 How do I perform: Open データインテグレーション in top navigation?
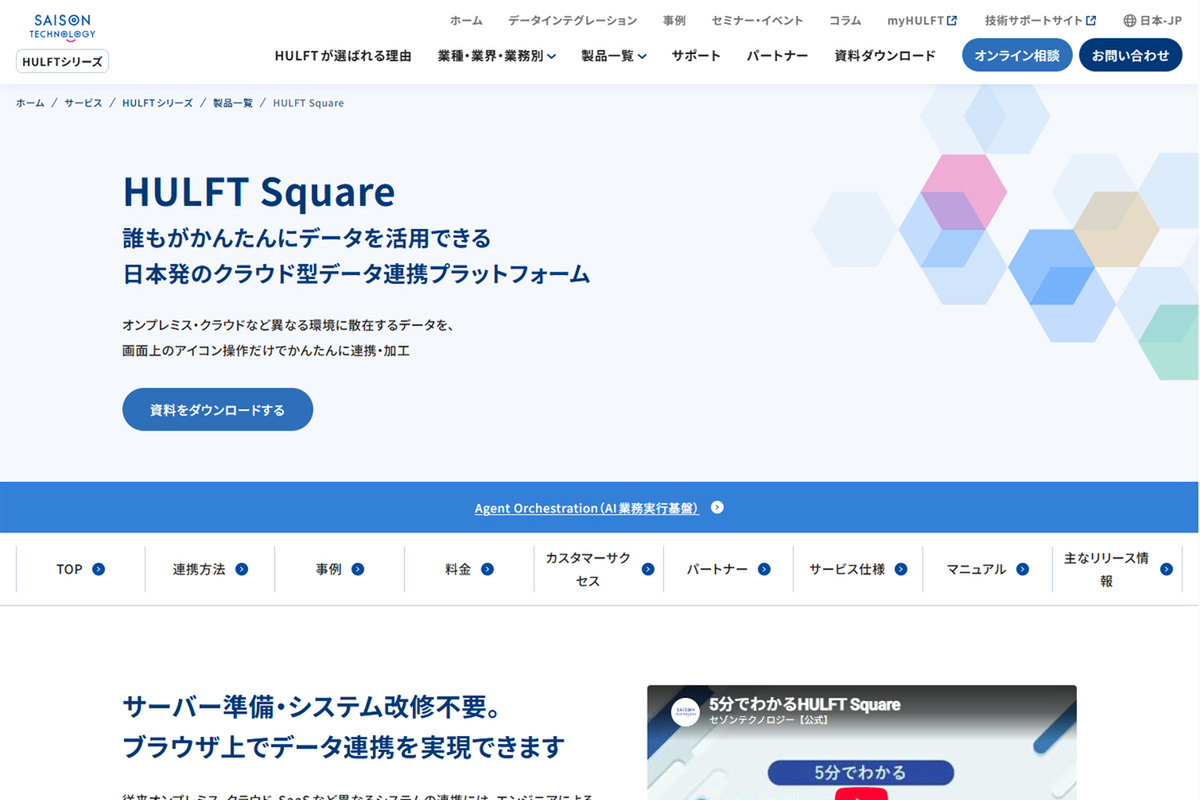tap(572, 20)
